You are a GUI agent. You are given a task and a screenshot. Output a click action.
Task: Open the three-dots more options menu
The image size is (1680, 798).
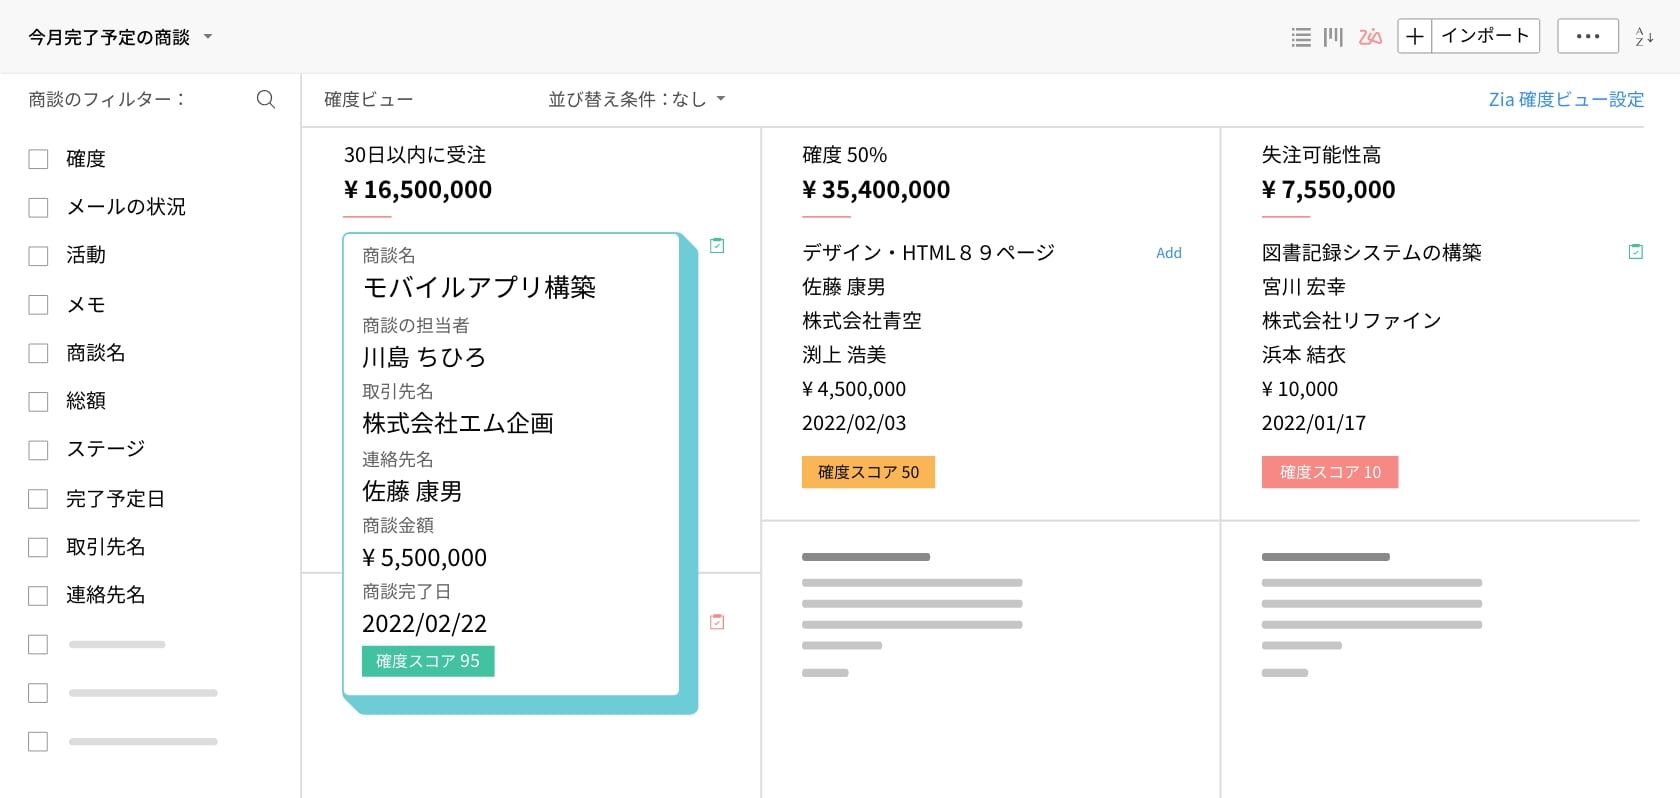click(x=1587, y=37)
